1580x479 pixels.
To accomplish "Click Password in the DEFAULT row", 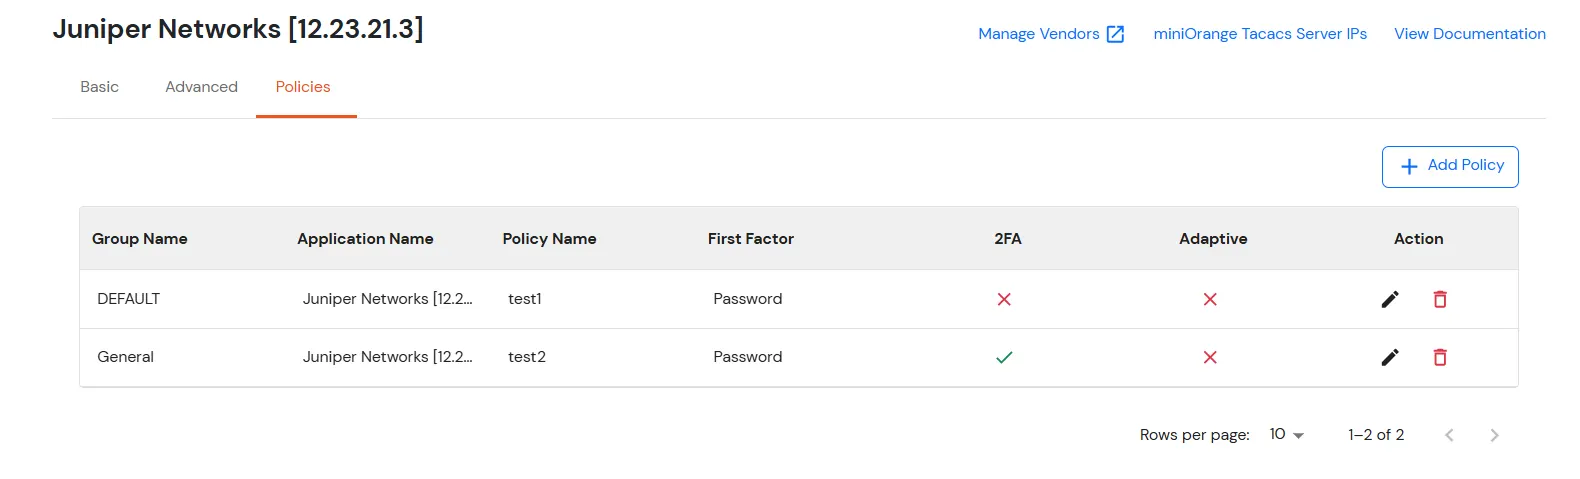I will 747,299.
